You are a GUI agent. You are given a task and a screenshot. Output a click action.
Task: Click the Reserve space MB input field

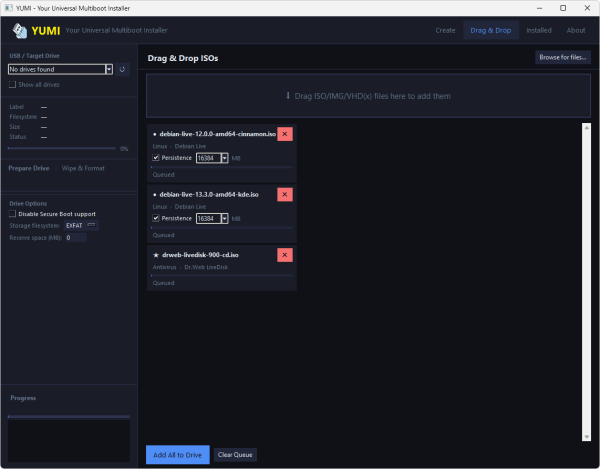pos(75,238)
